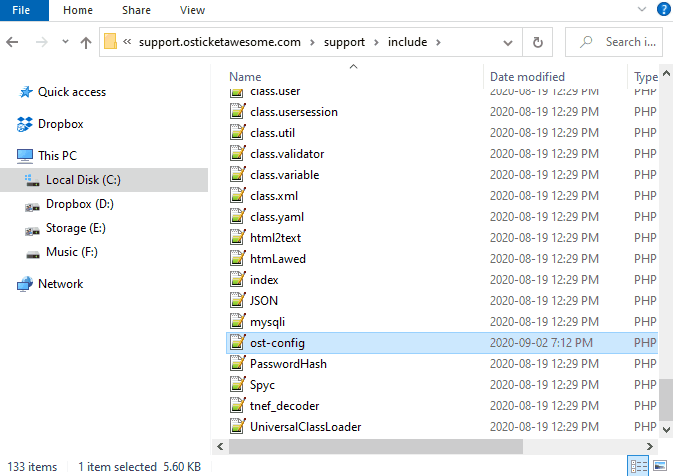The width and height of the screenshot is (673, 476).
Task: Click include folder in breadcrumb
Action: click(407, 42)
